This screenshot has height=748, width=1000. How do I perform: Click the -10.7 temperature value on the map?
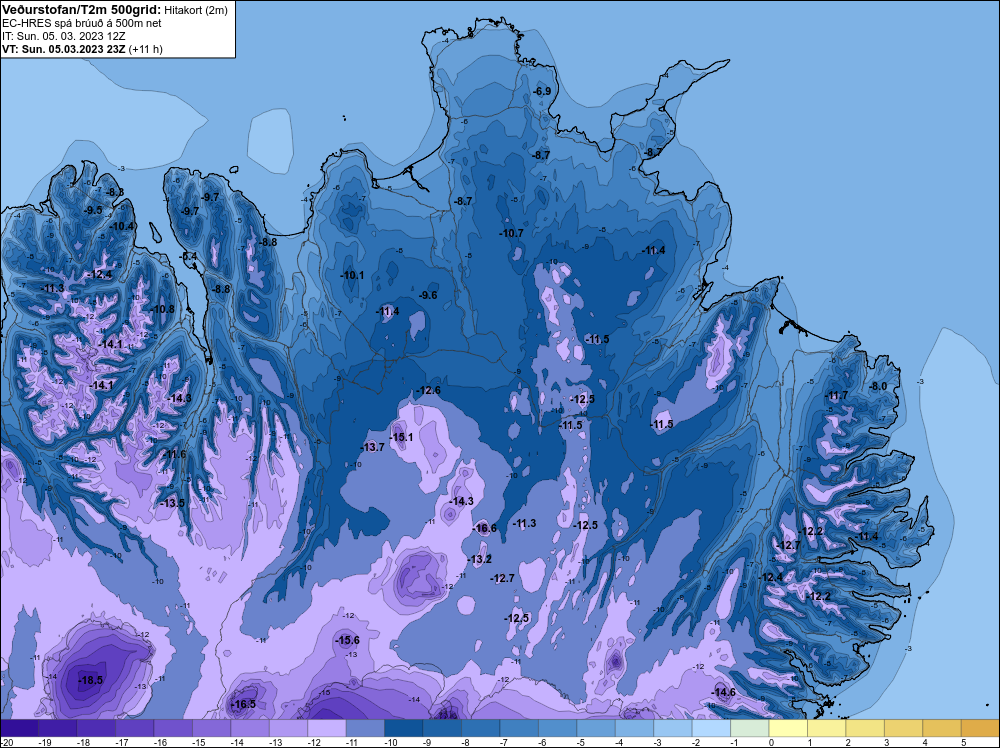(511, 233)
